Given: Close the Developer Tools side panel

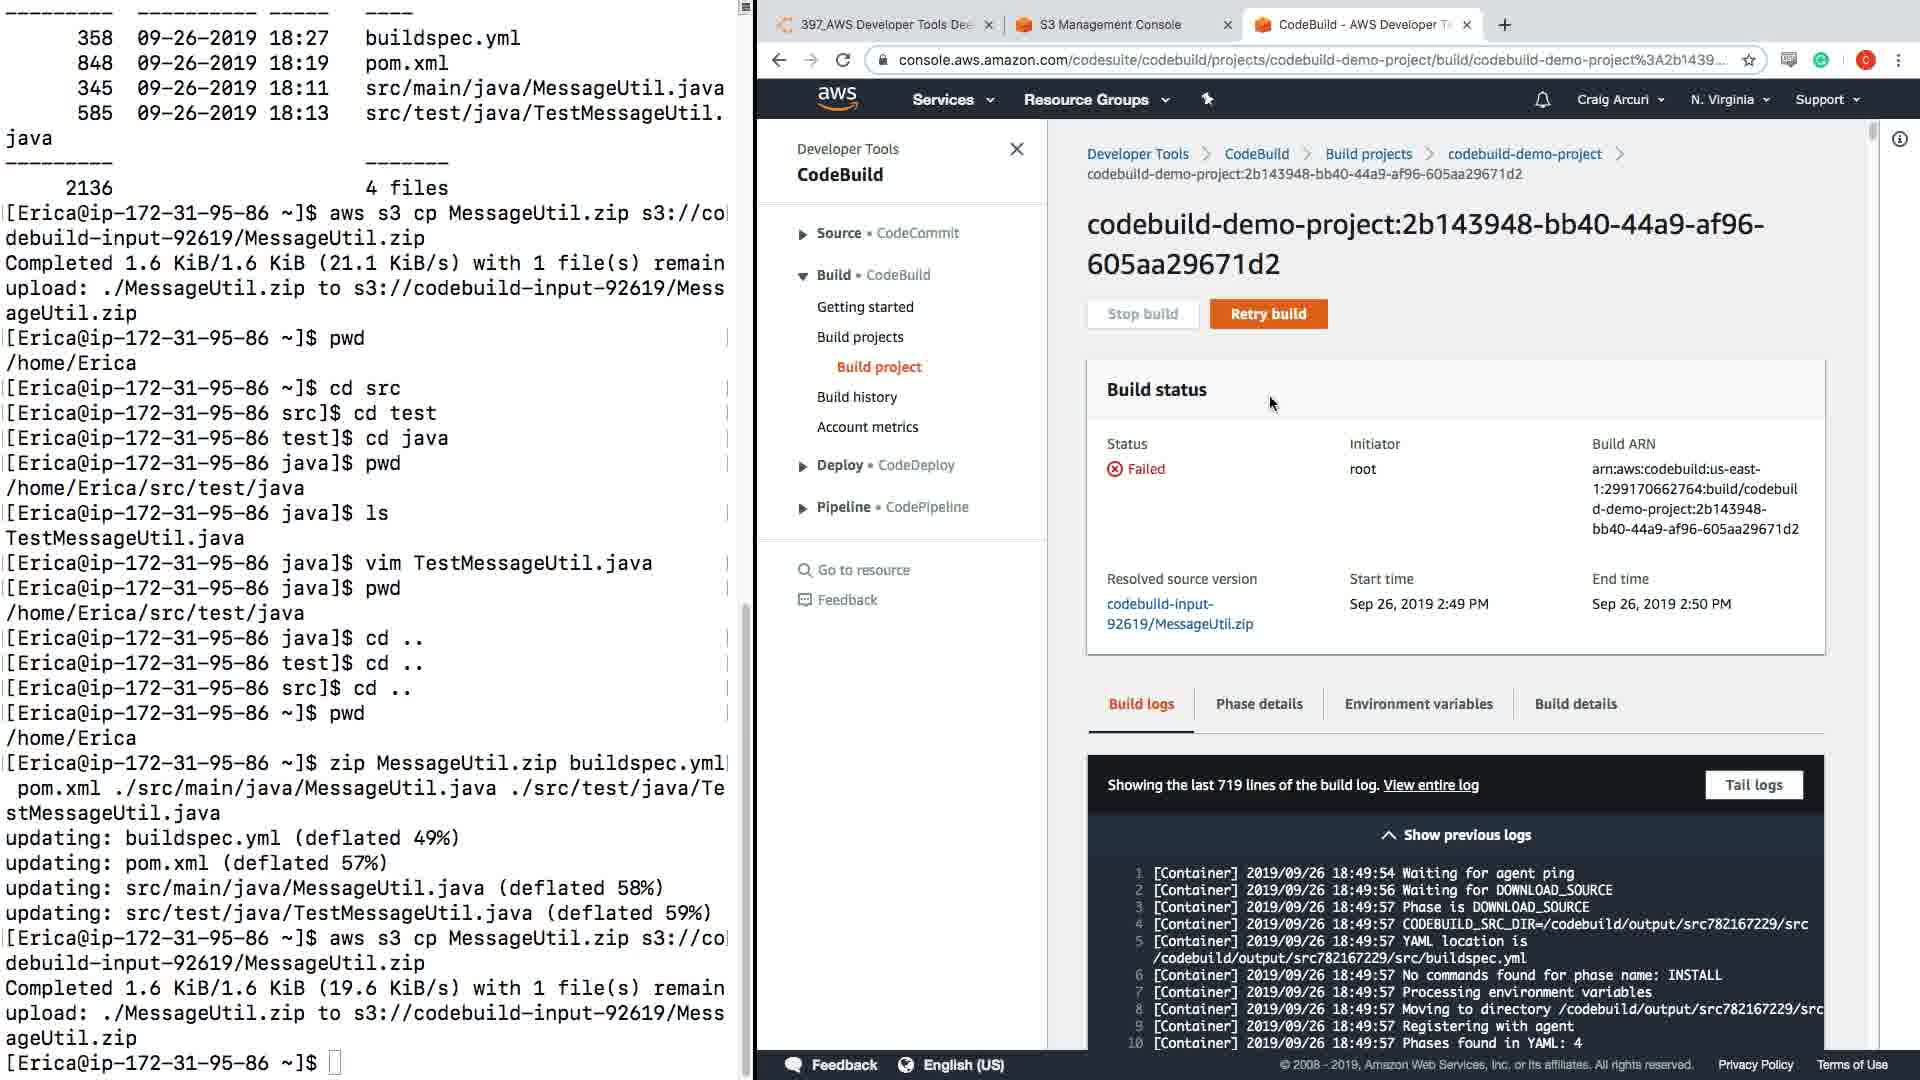Looking at the screenshot, I should pos(1016,149).
